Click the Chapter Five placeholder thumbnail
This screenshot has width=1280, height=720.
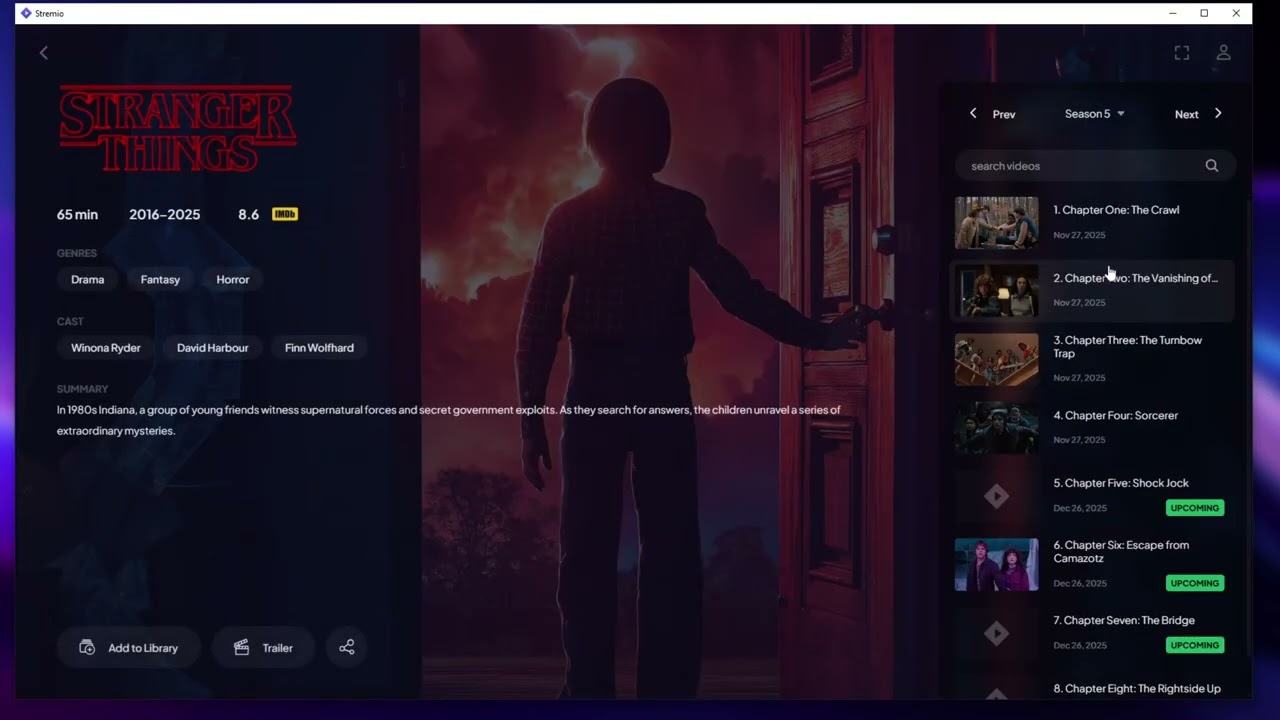[x=997, y=496]
